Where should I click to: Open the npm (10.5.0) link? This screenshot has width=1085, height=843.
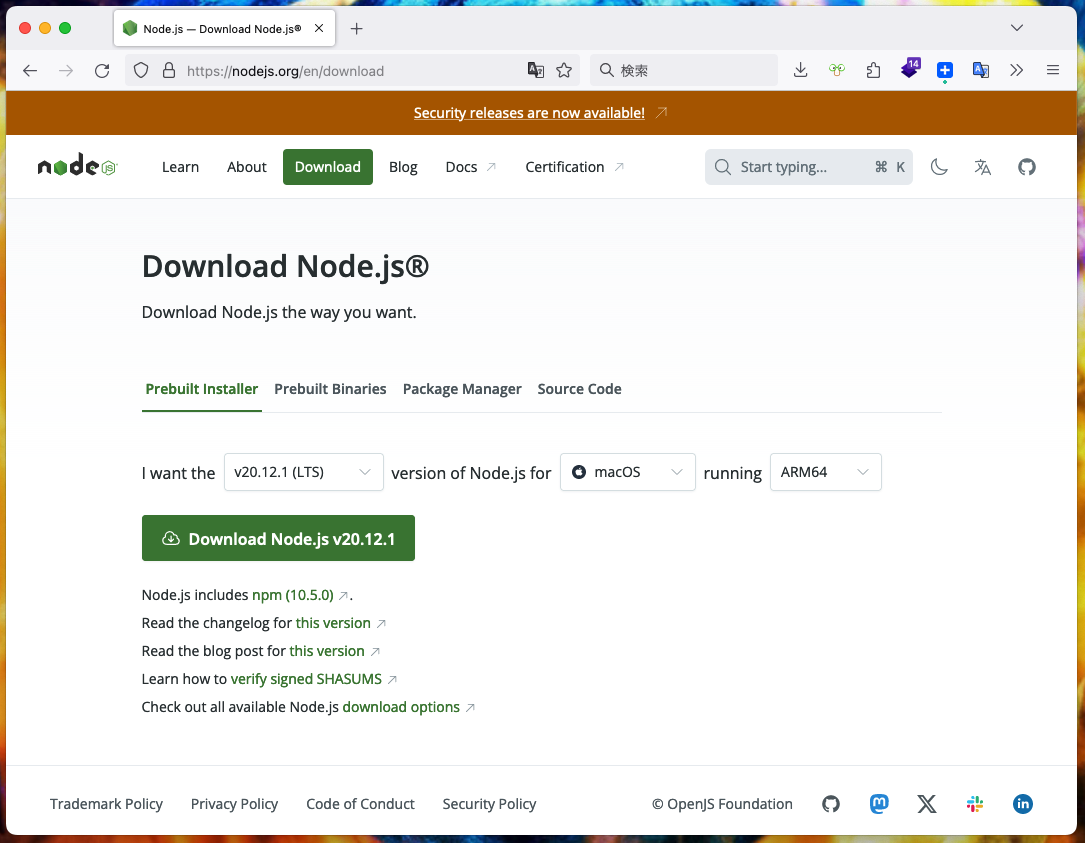[293, 595]
